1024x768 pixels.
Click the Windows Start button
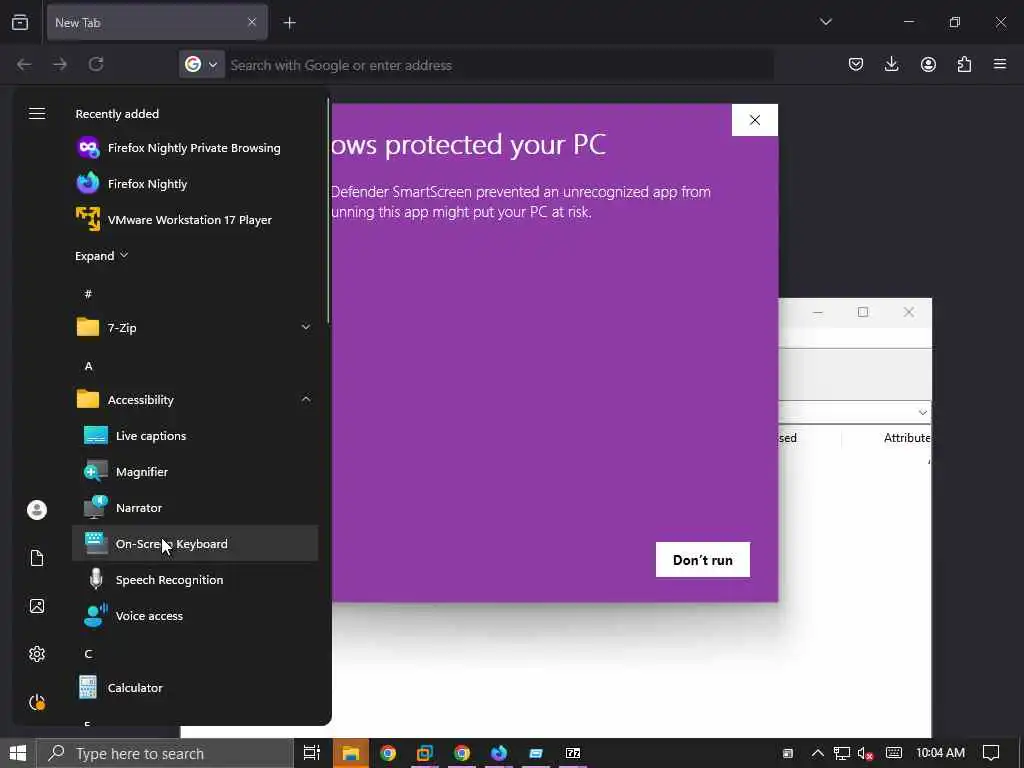pyautogui.click(x=18, y=753)
